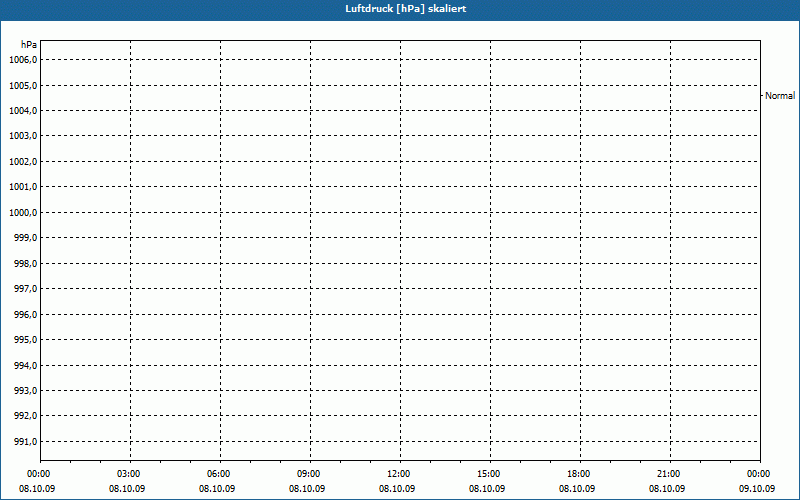Click the 996,0 axis value
800x500 pixels.
(x=26, y=314)
